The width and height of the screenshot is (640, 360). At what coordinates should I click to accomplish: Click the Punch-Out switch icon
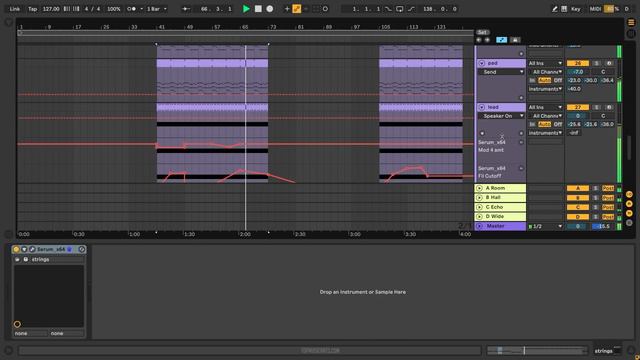point(411,9)
